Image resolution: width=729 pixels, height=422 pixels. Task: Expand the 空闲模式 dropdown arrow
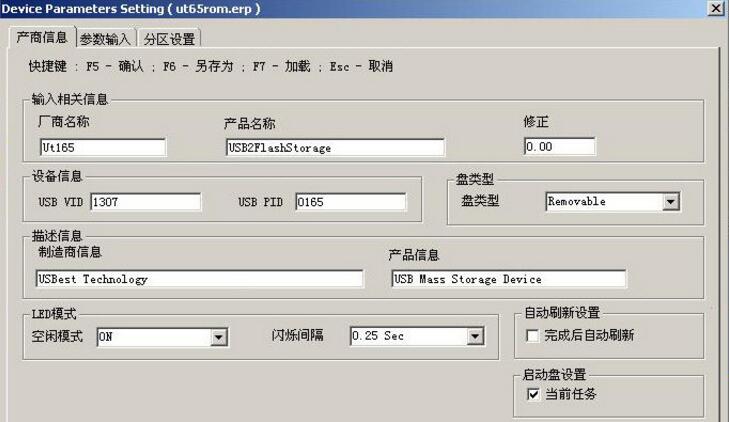(218, 337)
